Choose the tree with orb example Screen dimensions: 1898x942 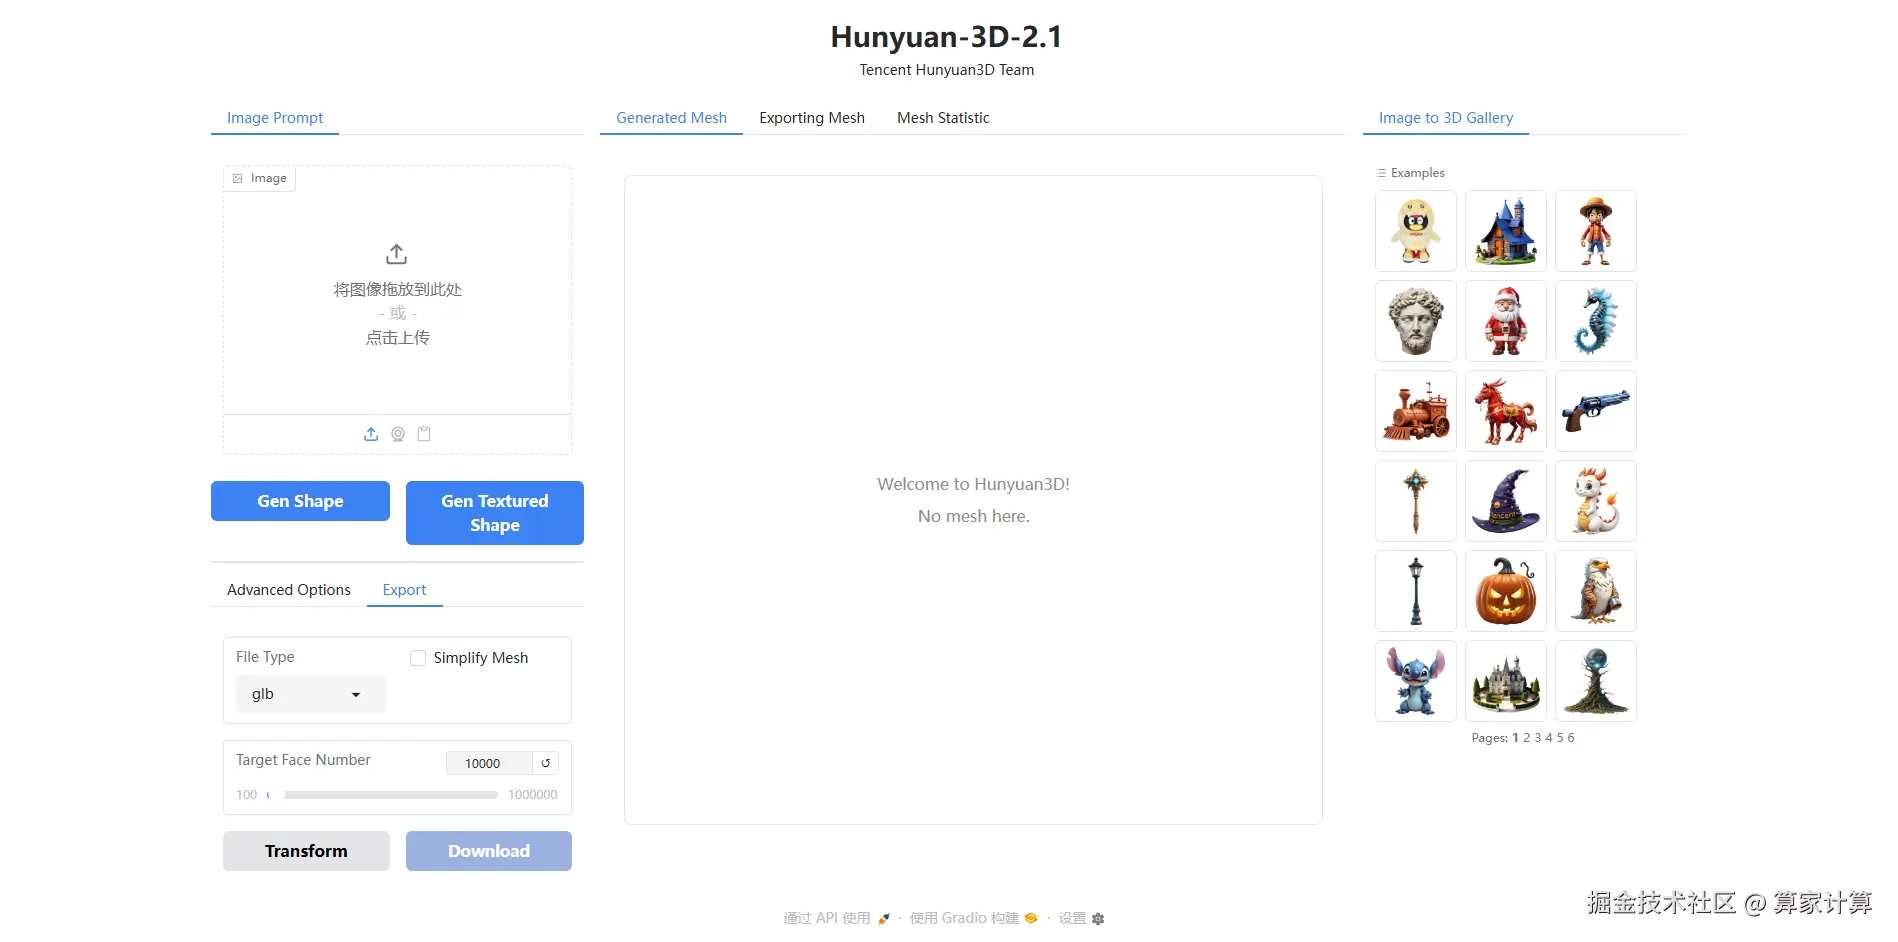[x=1596, y=681]
